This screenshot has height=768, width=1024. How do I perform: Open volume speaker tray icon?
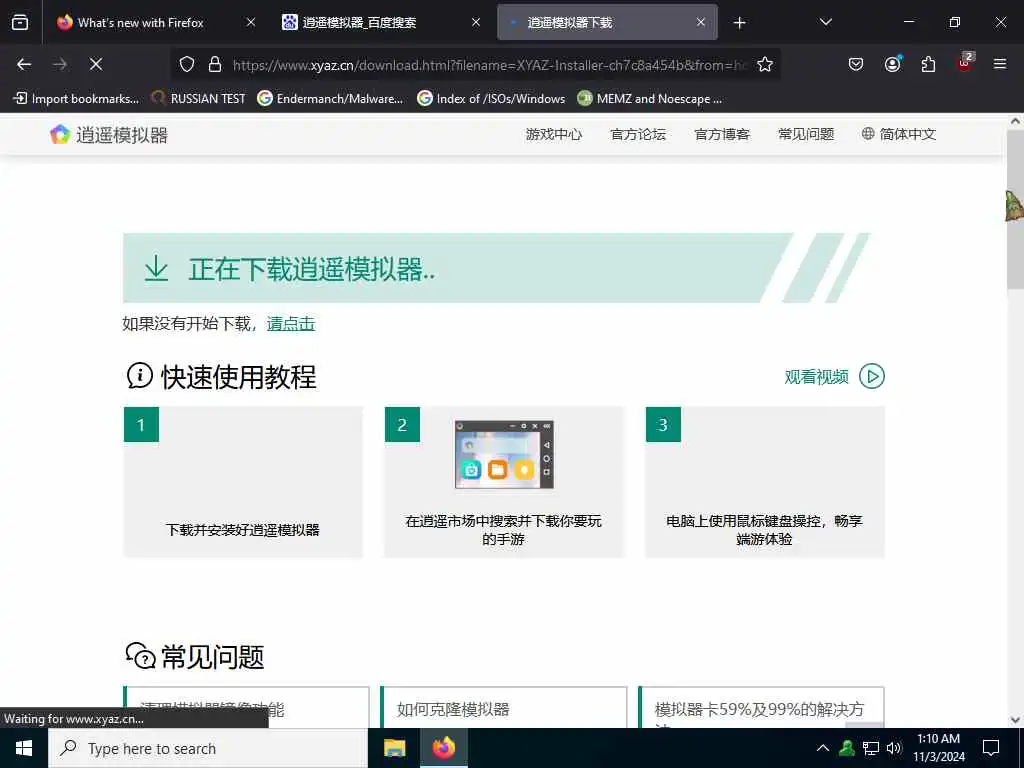894,748
